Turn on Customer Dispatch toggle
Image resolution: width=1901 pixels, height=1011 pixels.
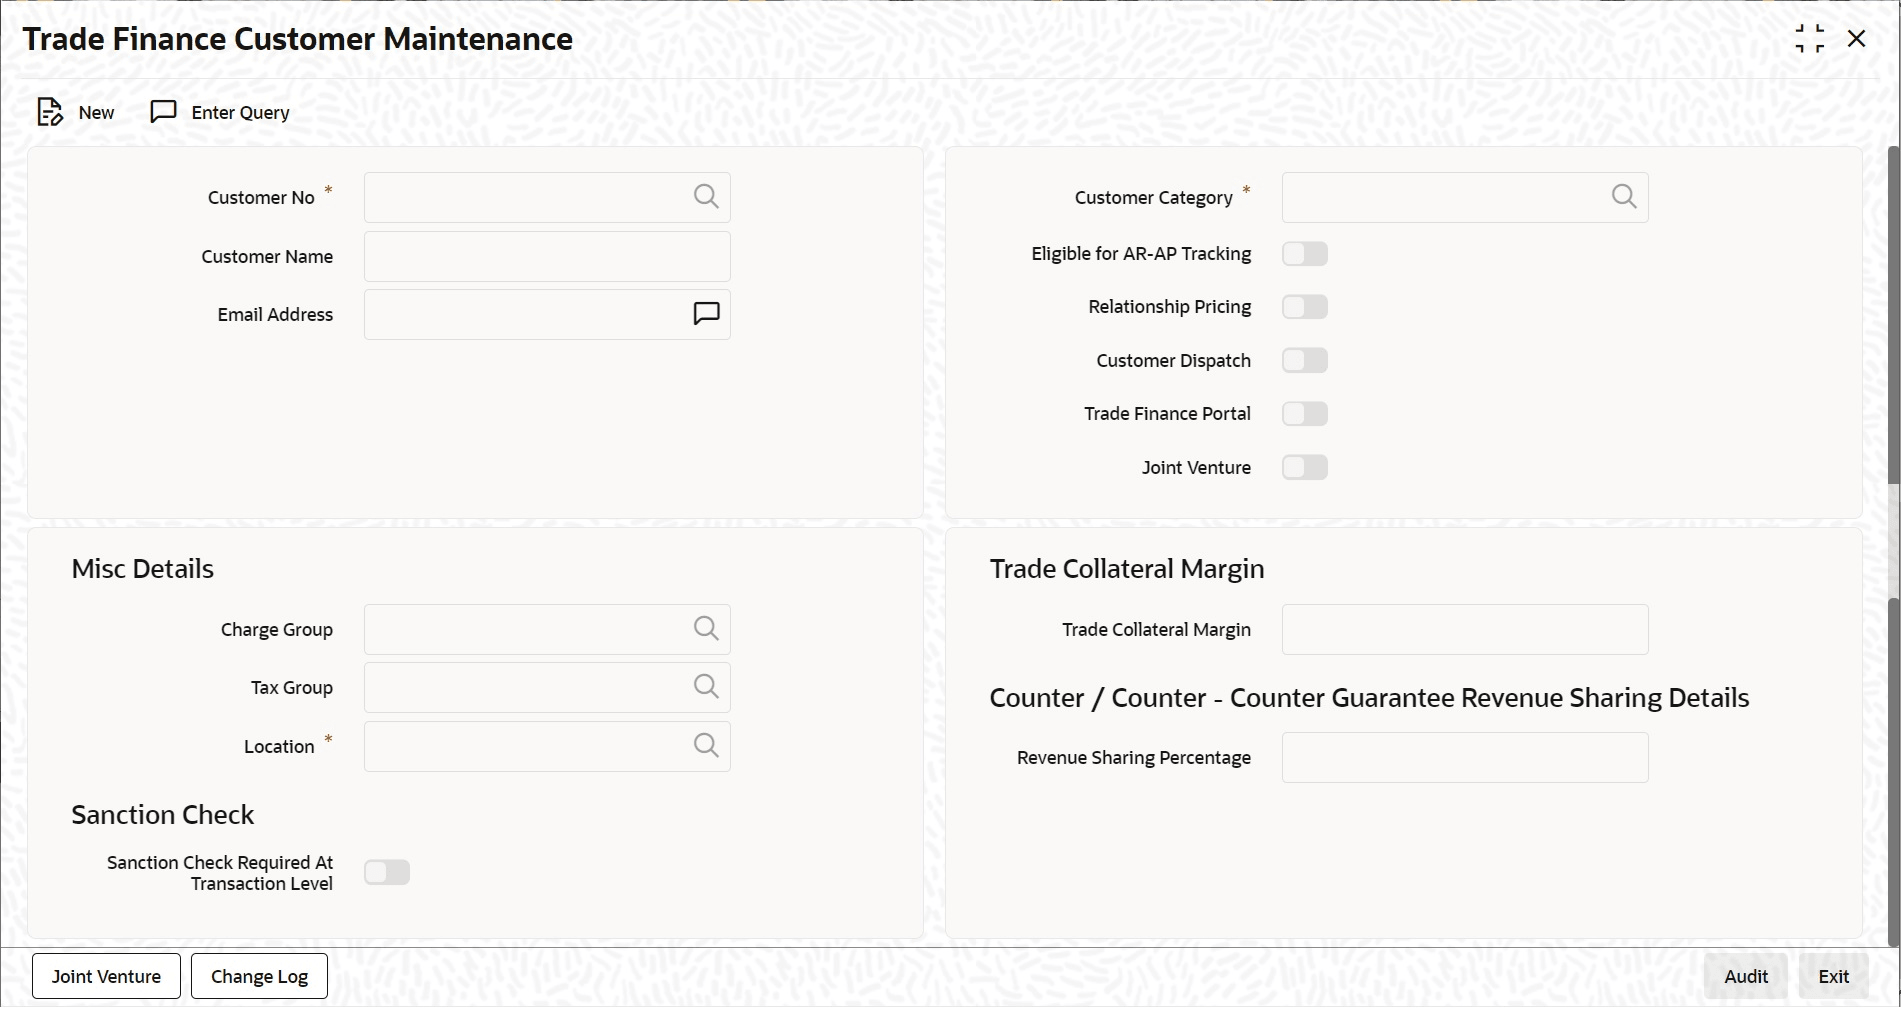pos(1304,360)
